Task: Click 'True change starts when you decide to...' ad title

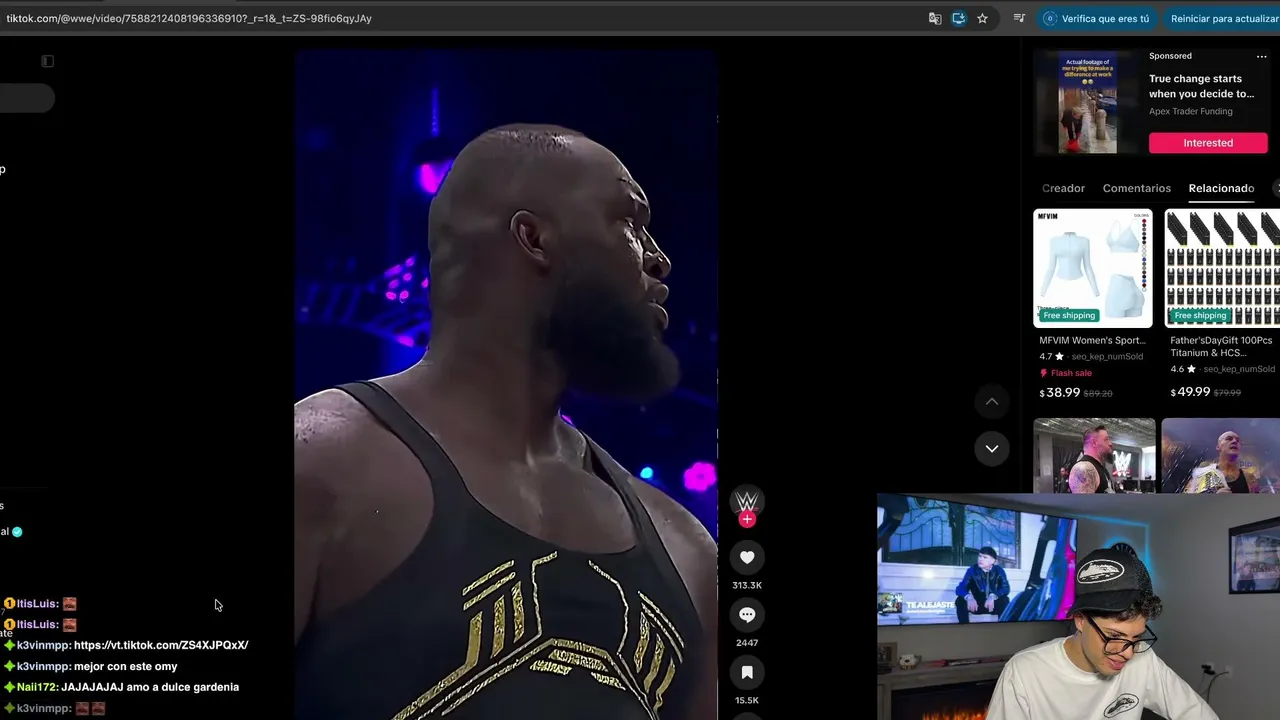Action: click(x=1201, y=86)
